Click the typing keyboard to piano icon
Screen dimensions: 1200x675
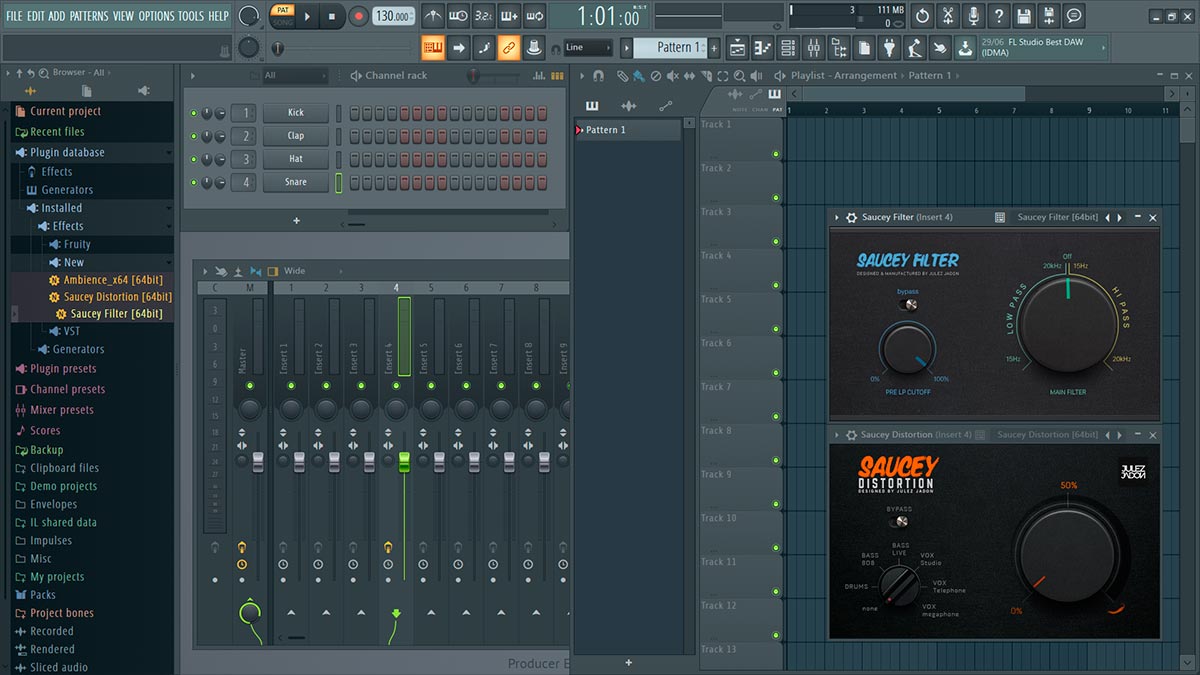433,48
